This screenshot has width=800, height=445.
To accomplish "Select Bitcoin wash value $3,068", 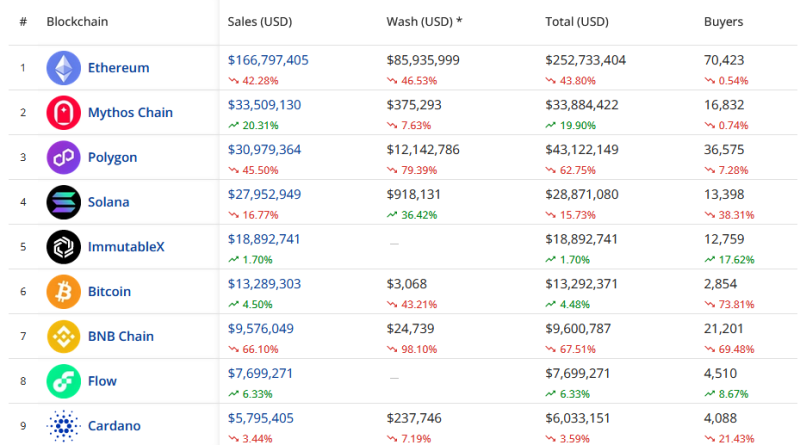I will pos(407,284).
